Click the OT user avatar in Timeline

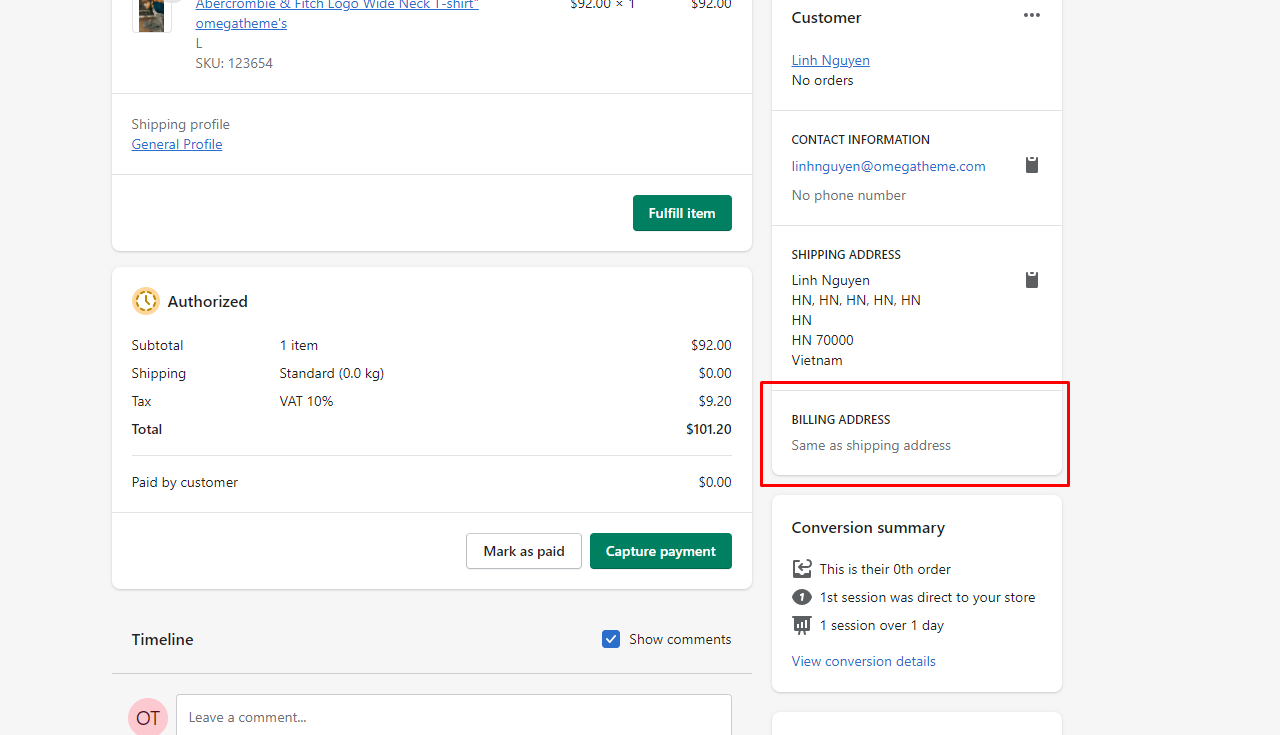(x=148, y=717)
